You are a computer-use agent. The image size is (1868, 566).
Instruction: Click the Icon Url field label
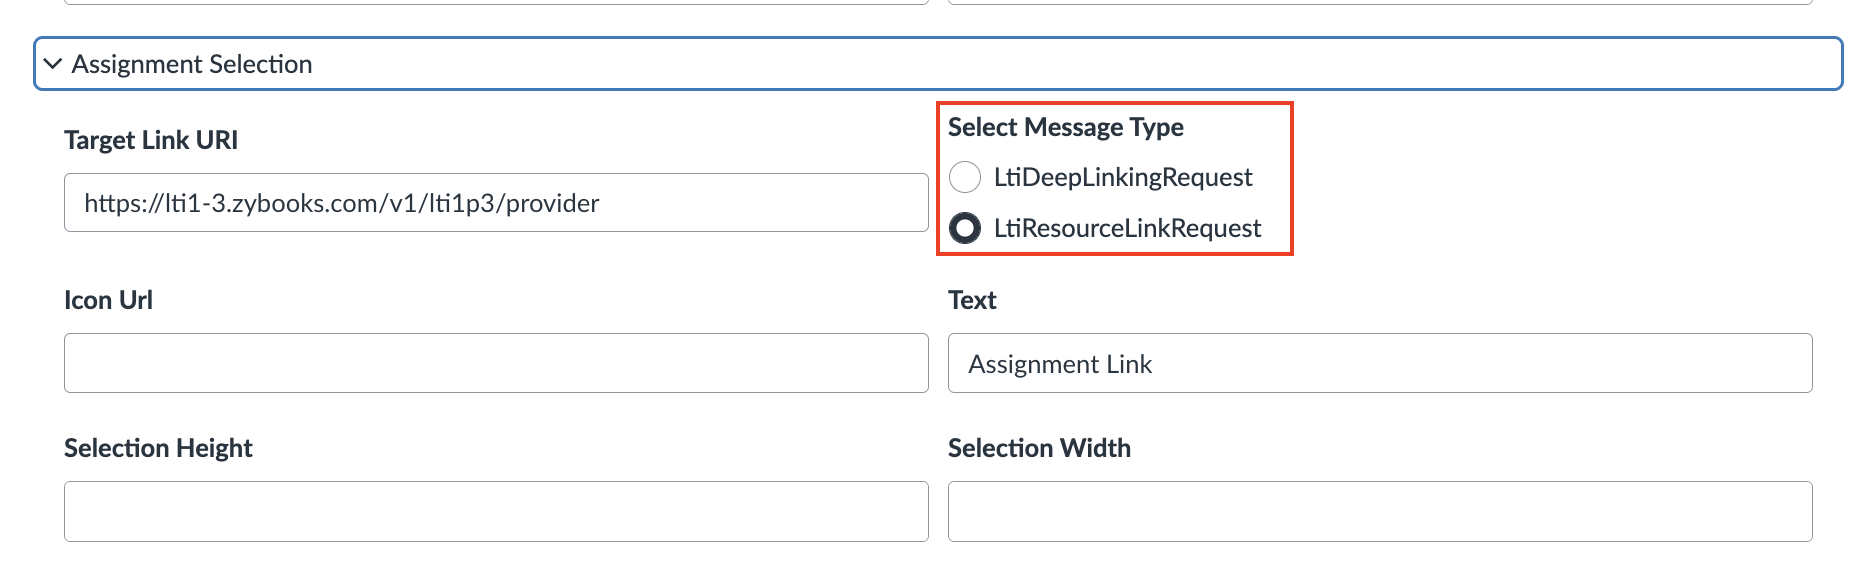click(108, 300)
